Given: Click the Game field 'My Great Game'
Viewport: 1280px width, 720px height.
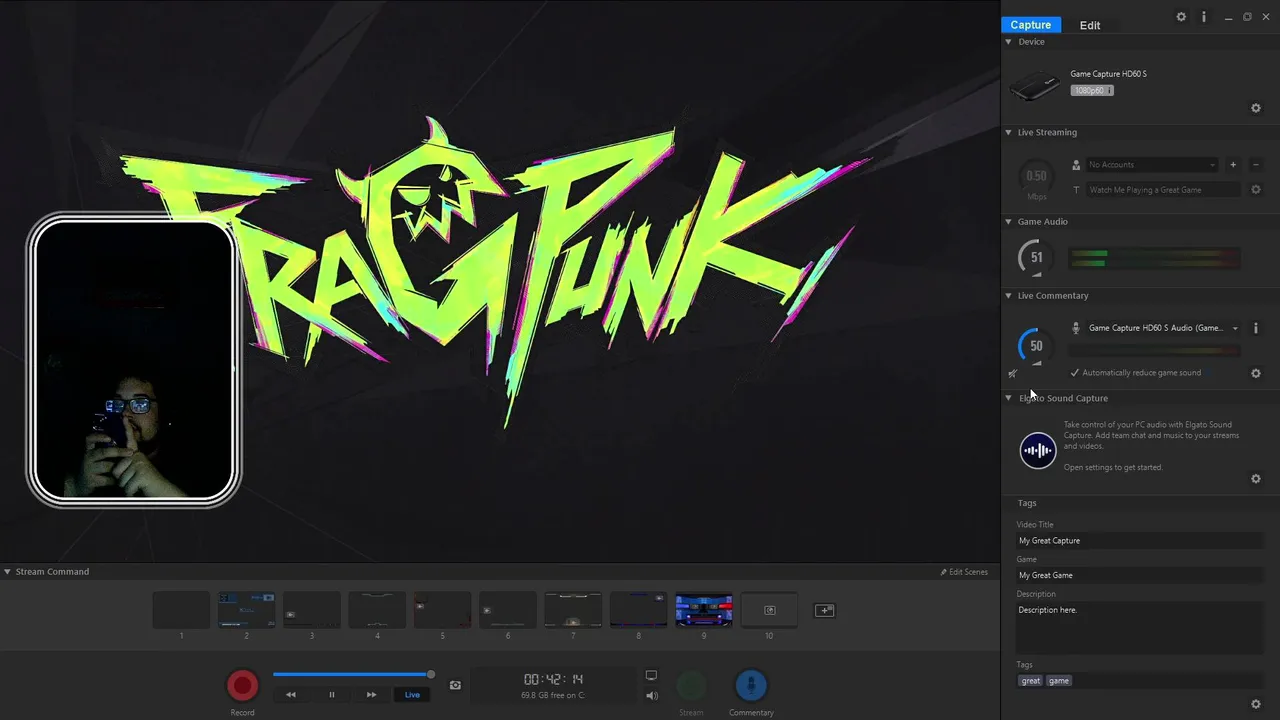Looking at the screenshot, I should [1140, 576].
